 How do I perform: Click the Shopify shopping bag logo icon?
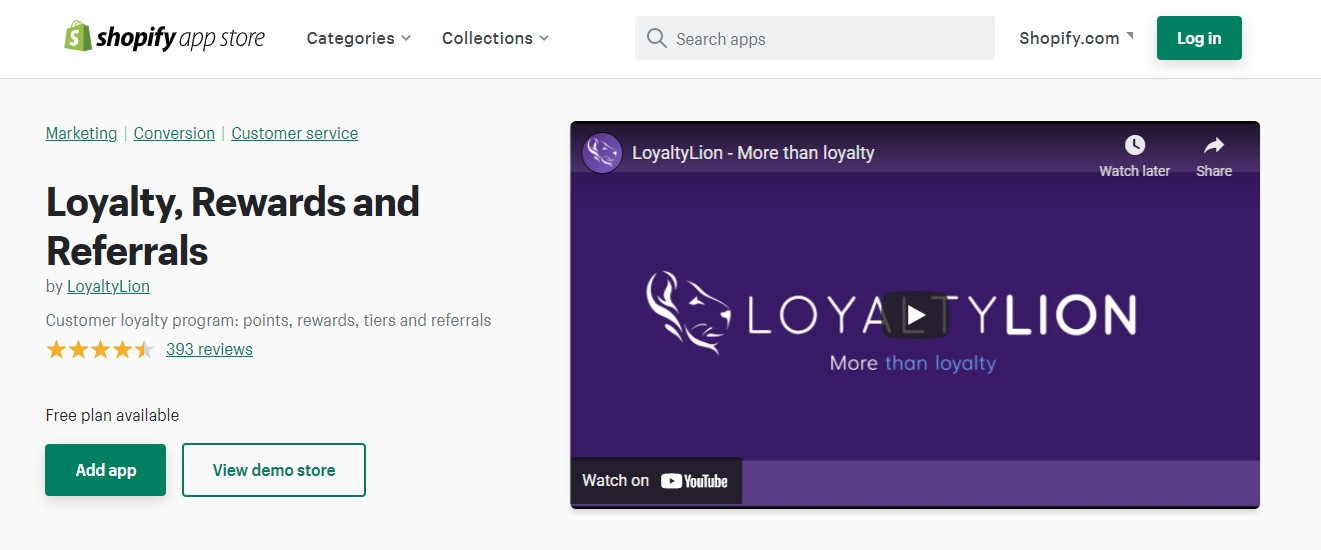coord(78,37)
